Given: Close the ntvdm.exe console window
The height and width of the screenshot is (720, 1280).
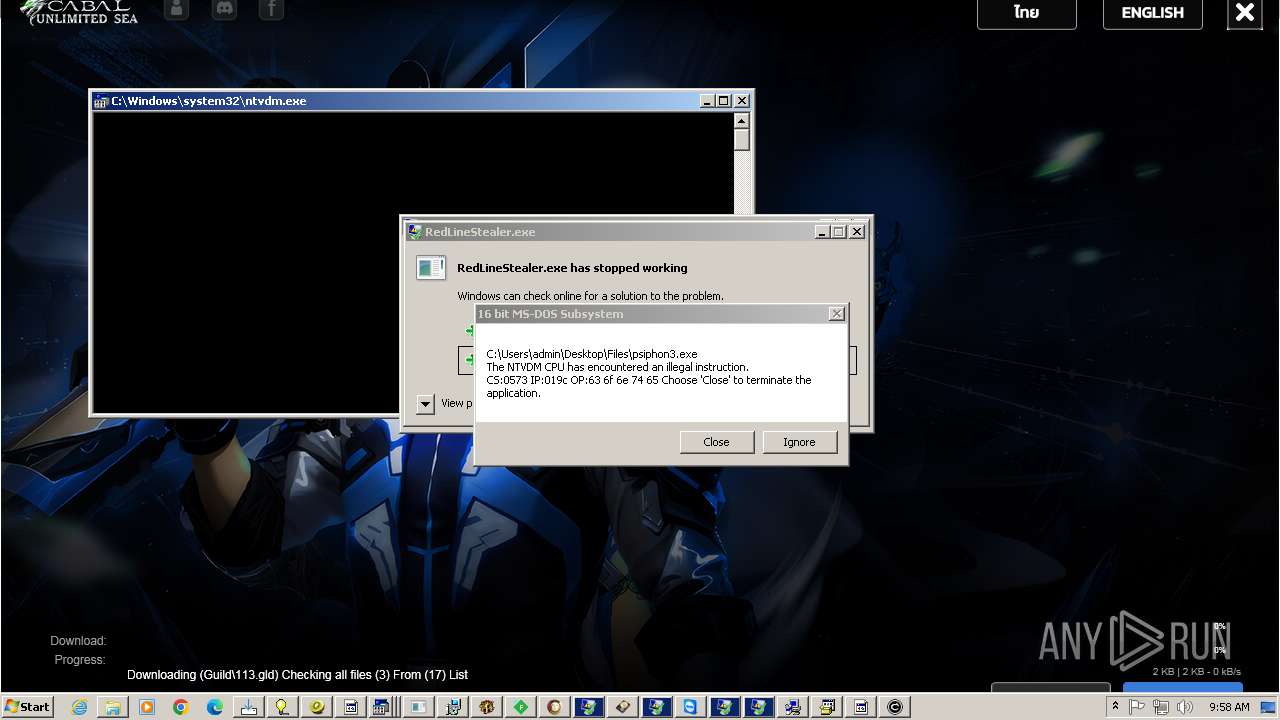Looking at the screenshot, I should (742, 101).
